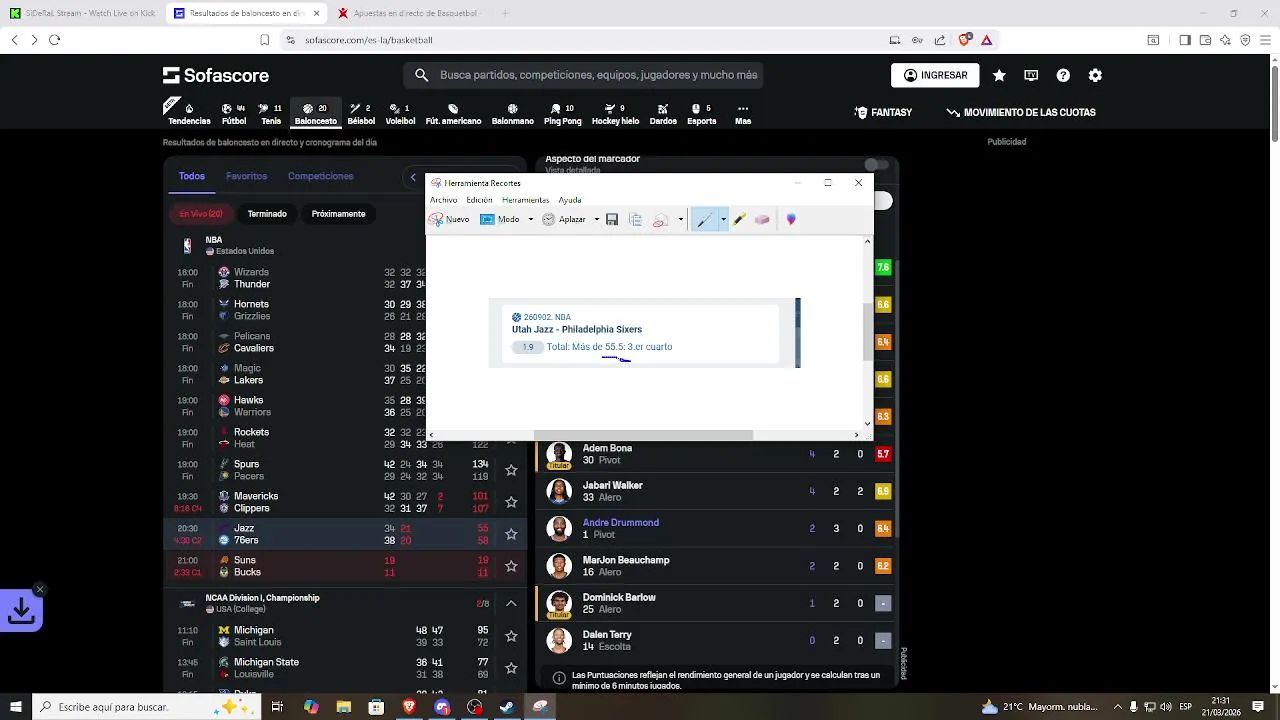
Task: Show hidden system tray icons
Action: (1118, 707)
